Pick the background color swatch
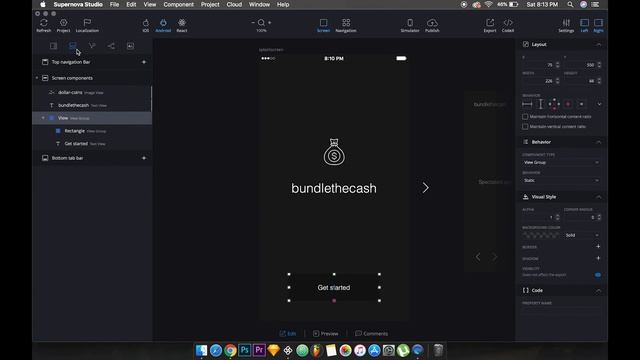The height and width of the screenshot is (360, 640). pos(541,235)
